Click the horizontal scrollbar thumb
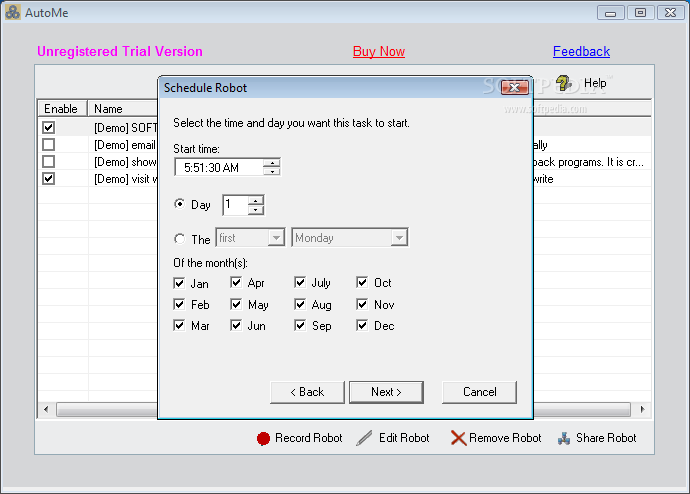Viewport: 690px width, 494px height. (x=343, y=410)
